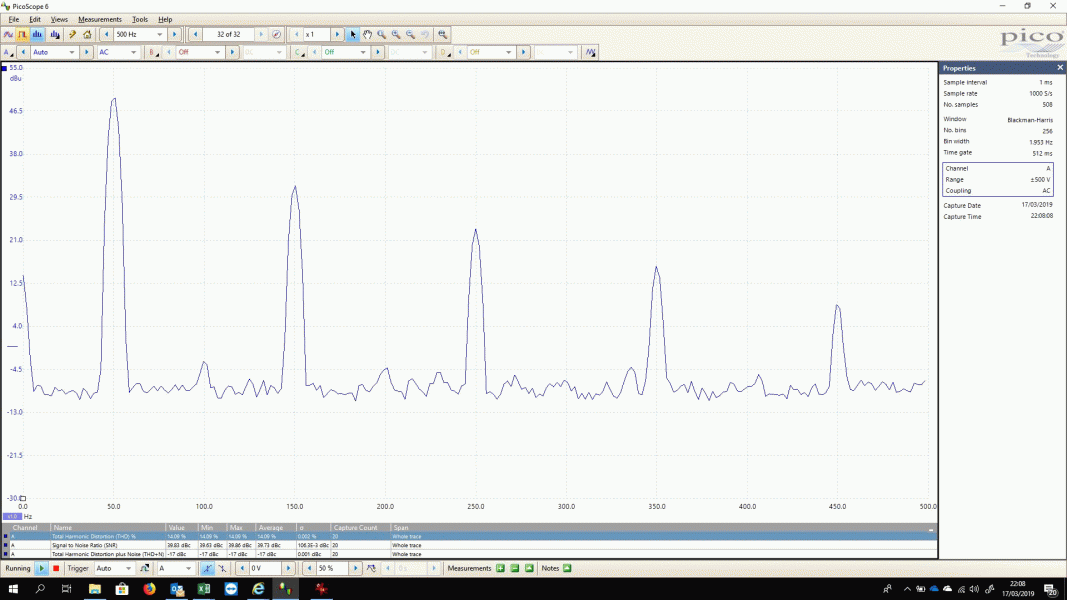Select the Total Harmonic Distortion (THD) % row
This screenshot has height=600, width=1067.
470,536
